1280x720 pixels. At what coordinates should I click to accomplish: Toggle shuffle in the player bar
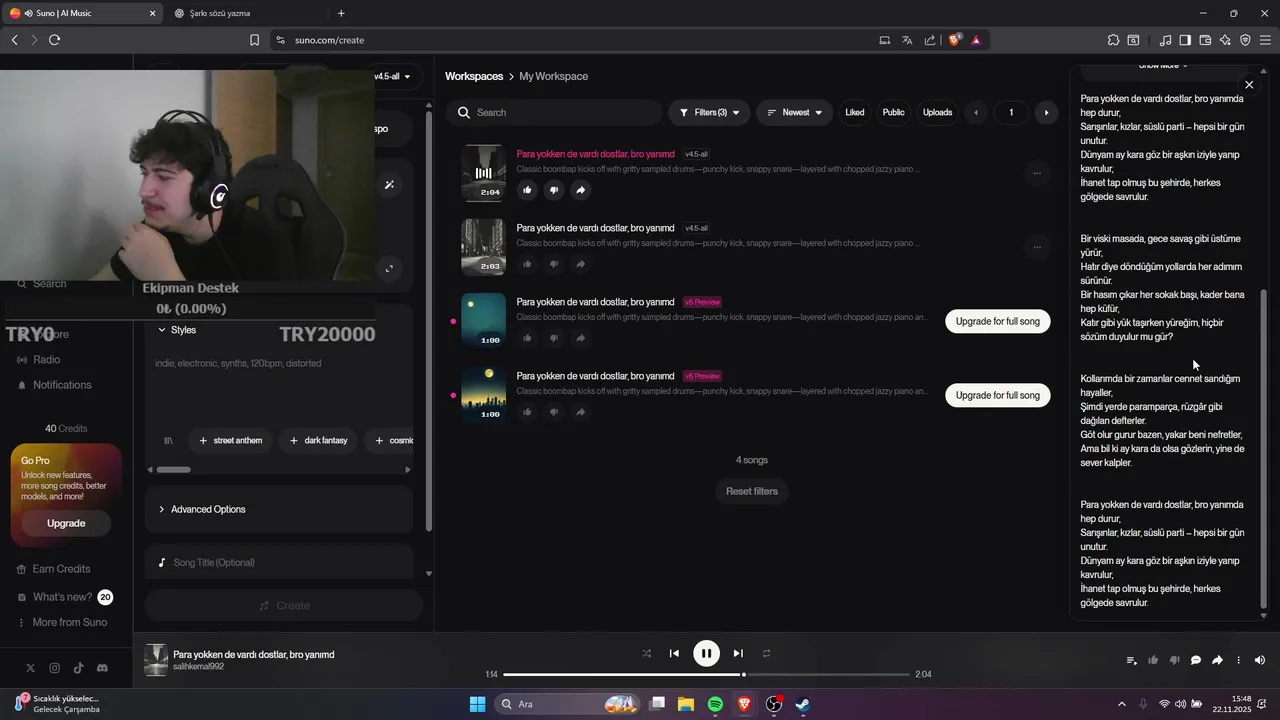(646, 653)
